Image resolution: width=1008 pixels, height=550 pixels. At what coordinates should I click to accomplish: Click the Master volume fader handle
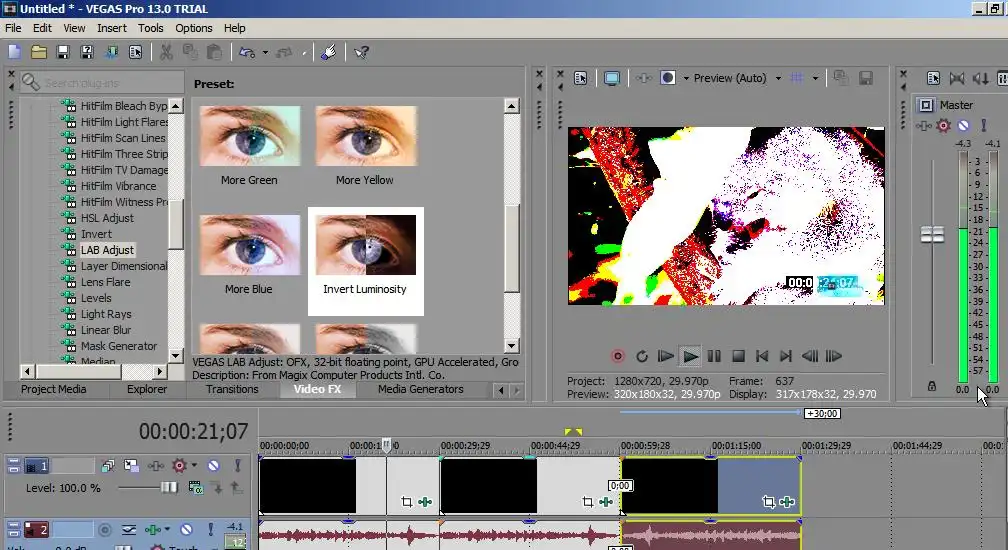click(x=932, y=234)
